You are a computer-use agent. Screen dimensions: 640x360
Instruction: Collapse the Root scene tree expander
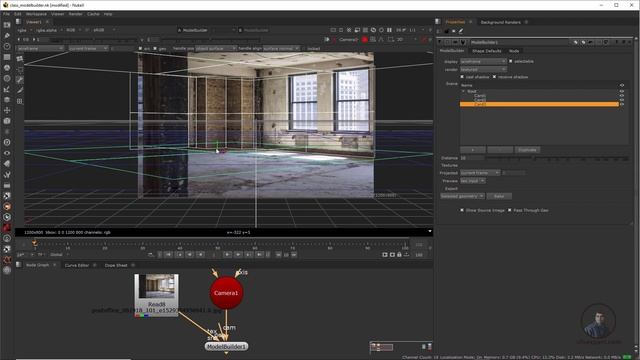point(463,91)
